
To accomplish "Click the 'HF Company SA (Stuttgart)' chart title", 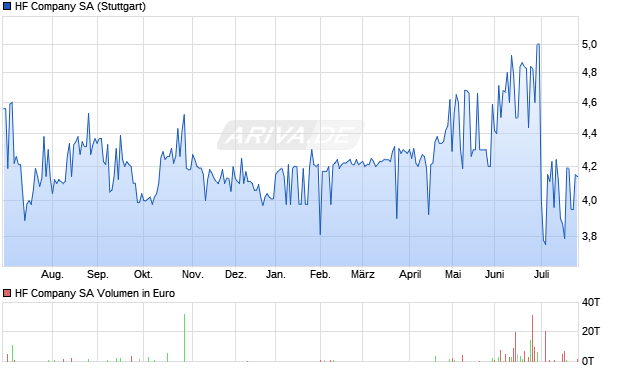I will click(x=80, y=7).
